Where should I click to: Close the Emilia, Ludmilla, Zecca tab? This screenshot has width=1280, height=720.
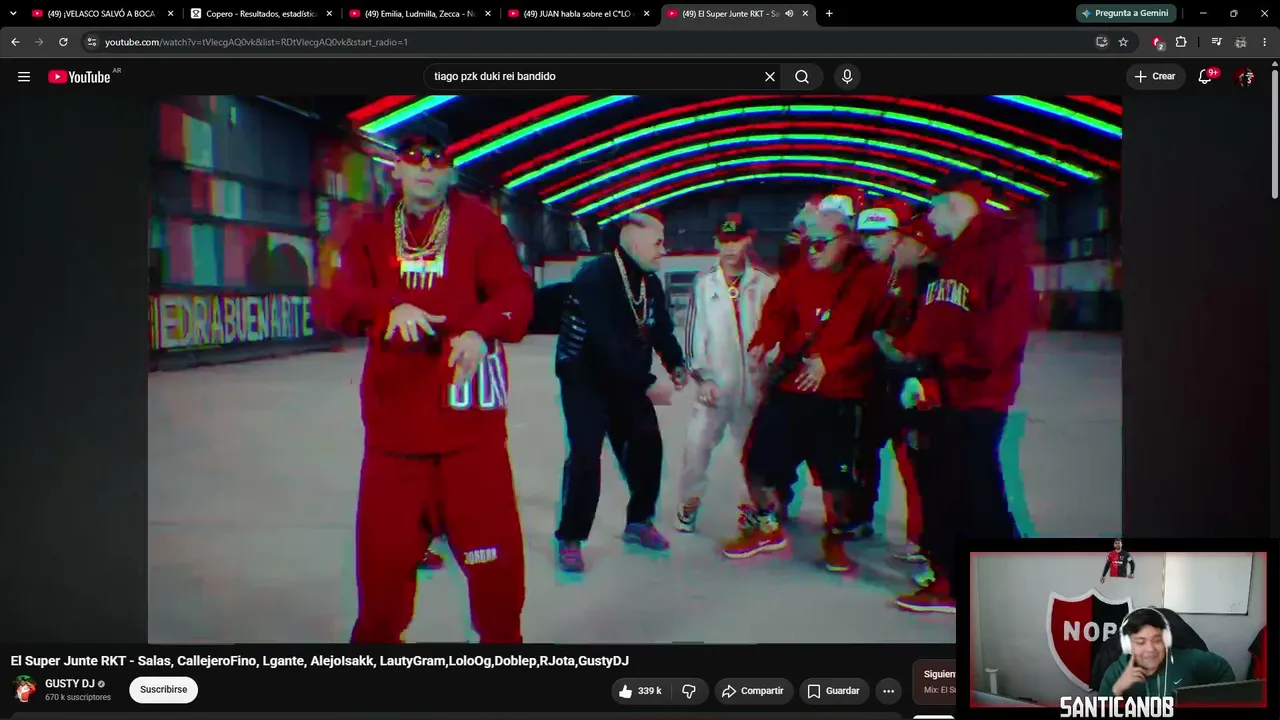488,14
